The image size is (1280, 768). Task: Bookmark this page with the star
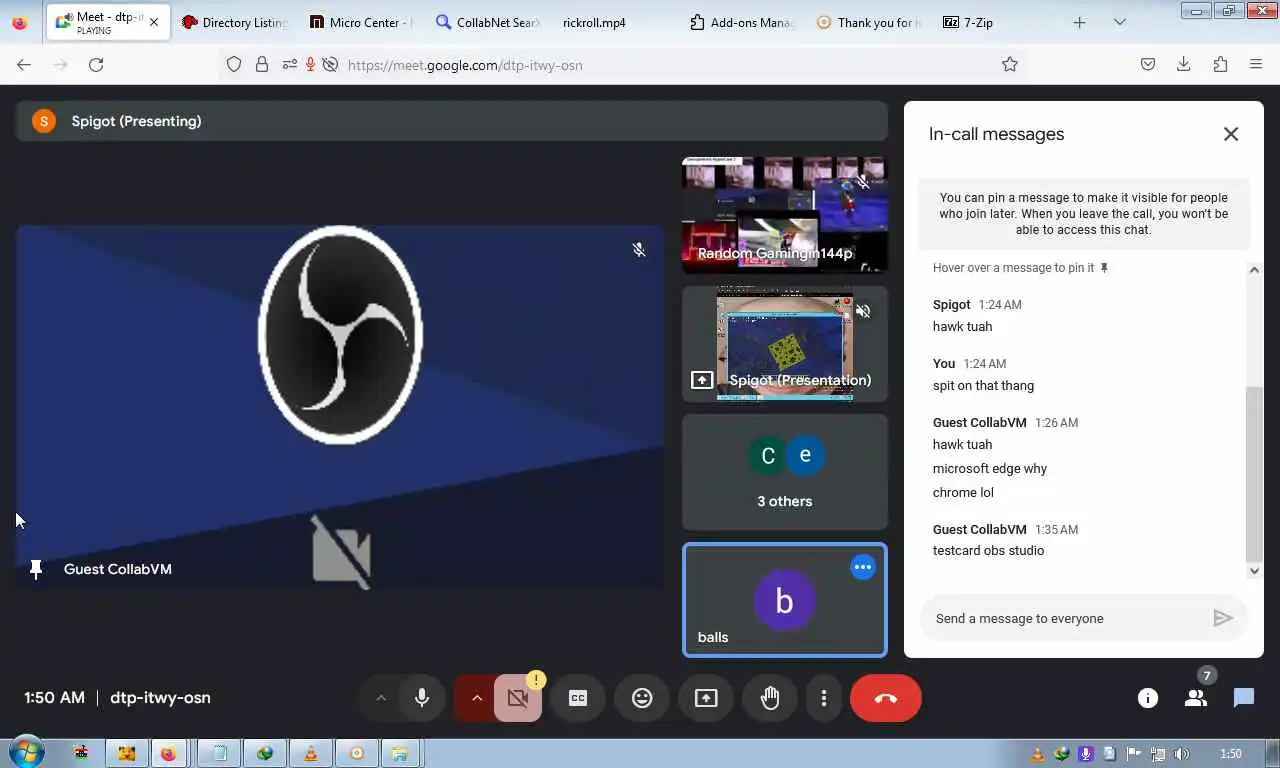click(x=1010, y=65)
